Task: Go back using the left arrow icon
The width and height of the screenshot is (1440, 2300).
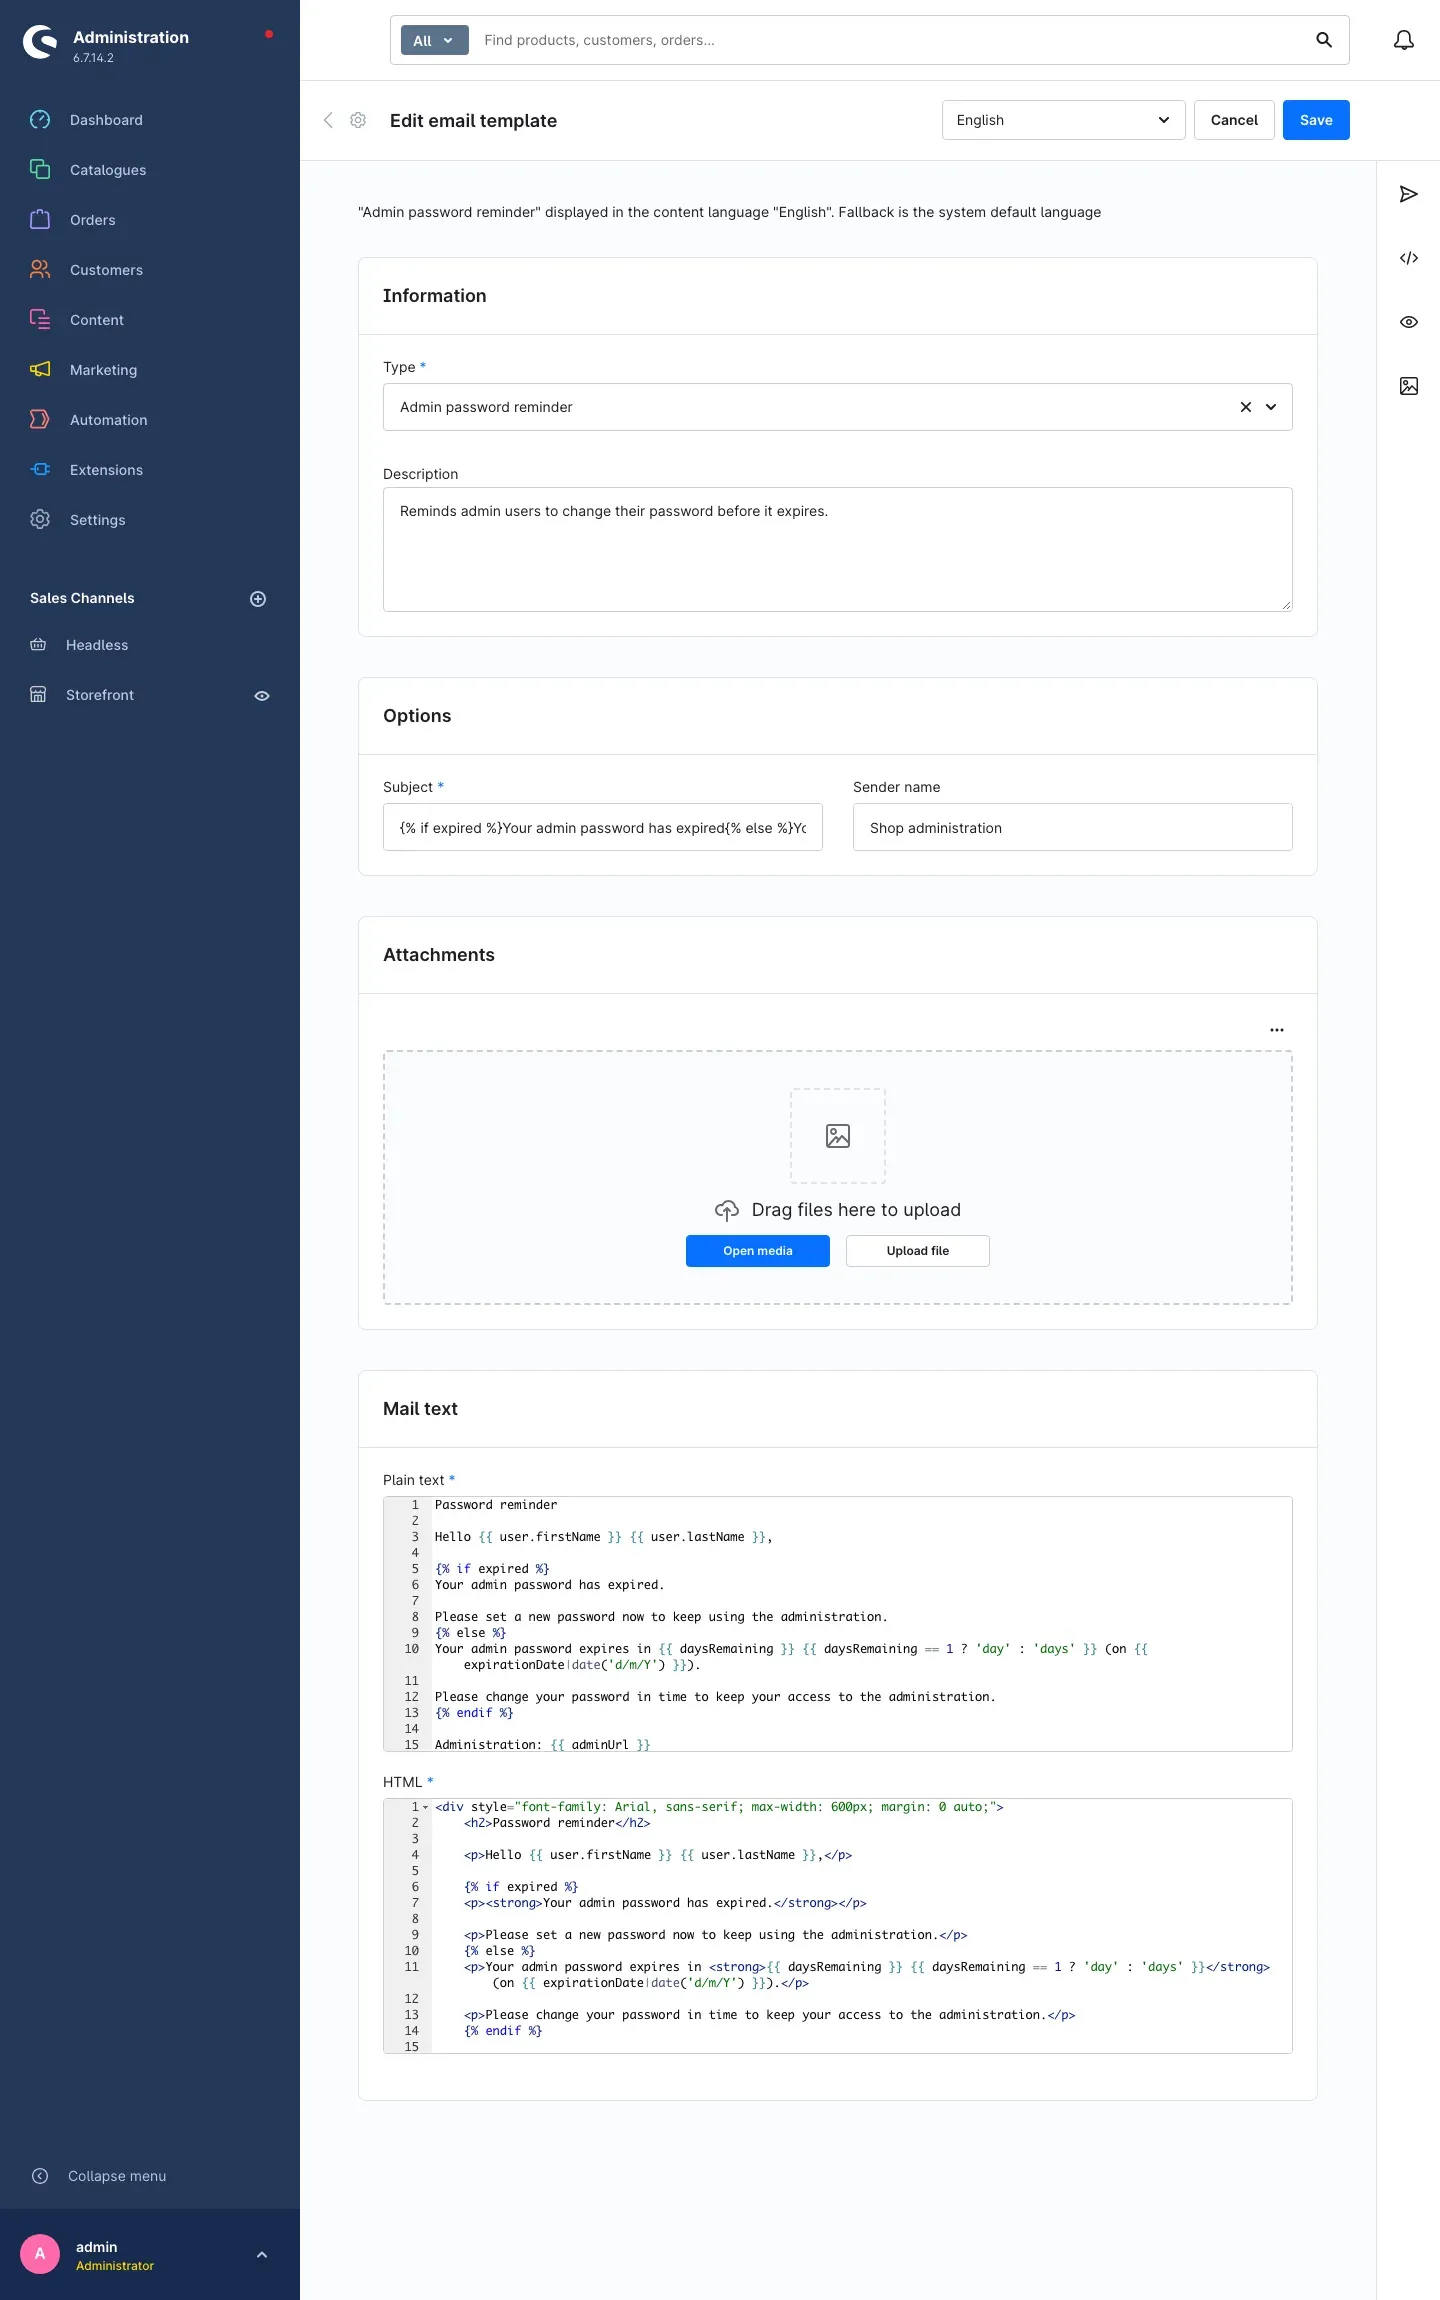Action: click(328, 120)
